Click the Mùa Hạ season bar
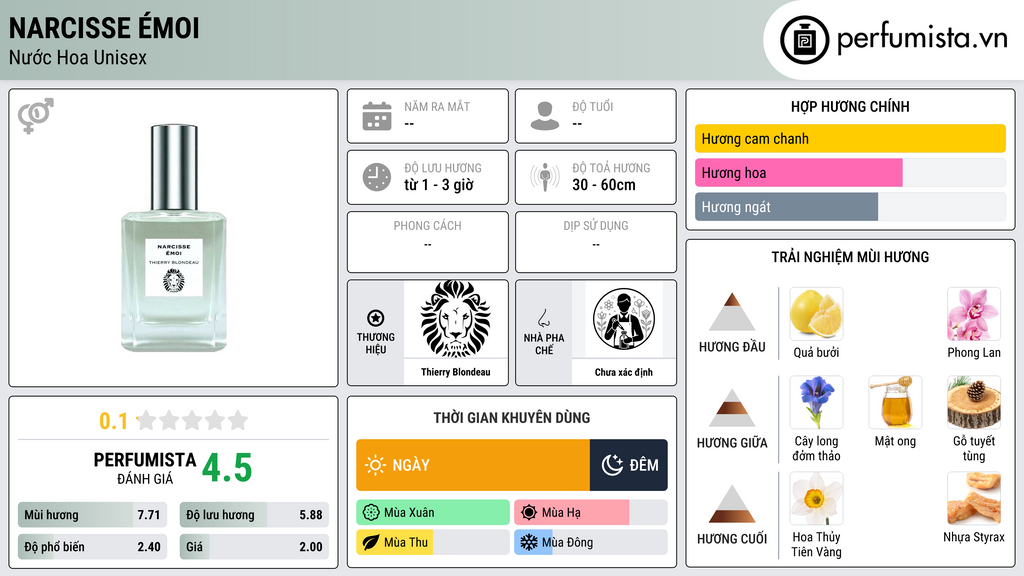The height and width of the screenshot is (576, 1024). [x=590, y=513]
